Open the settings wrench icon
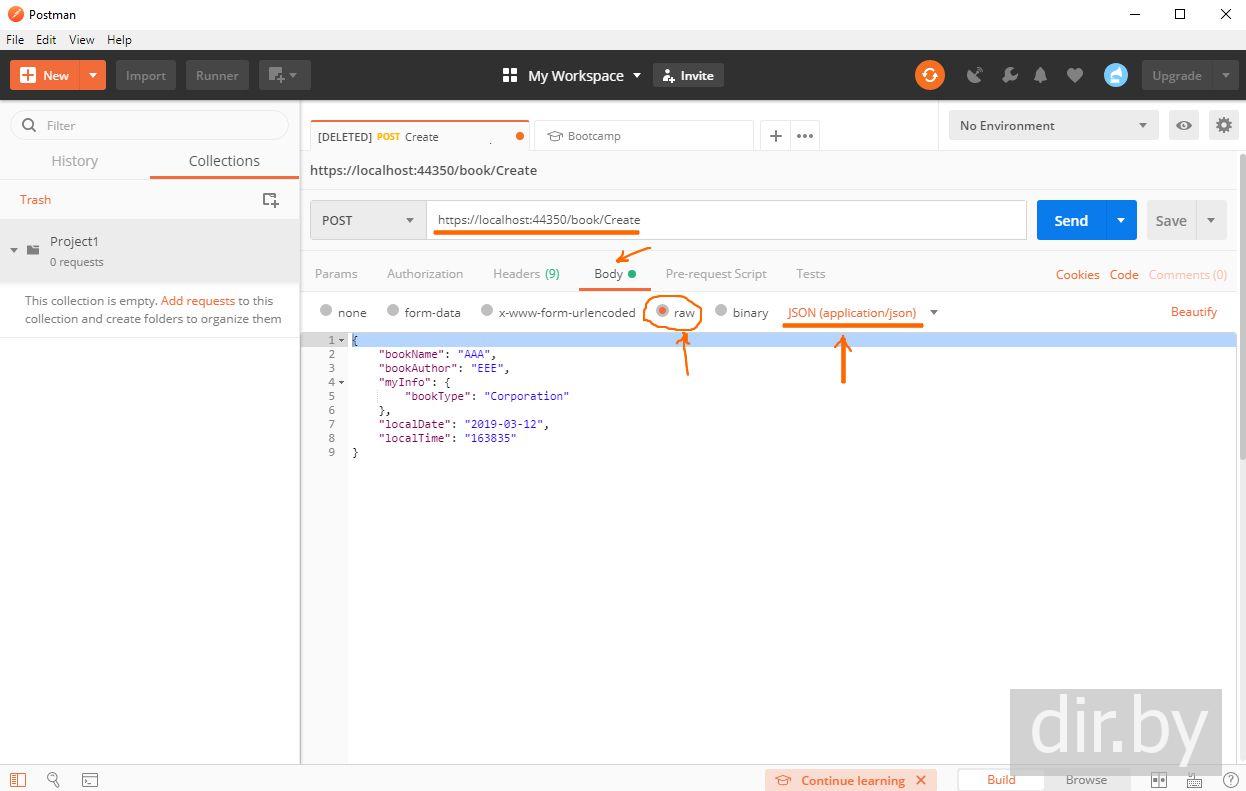This screenshot has height=791, width=1246. [1009, 75]
